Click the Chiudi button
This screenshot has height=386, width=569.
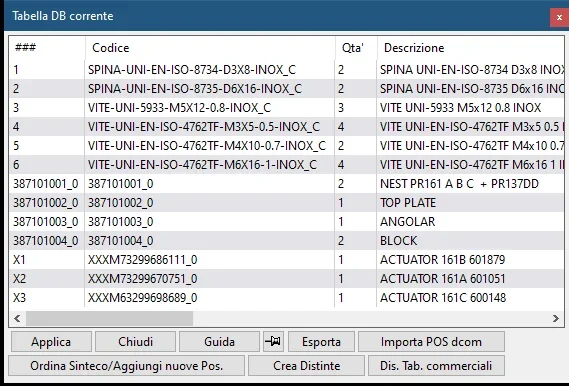135,341
